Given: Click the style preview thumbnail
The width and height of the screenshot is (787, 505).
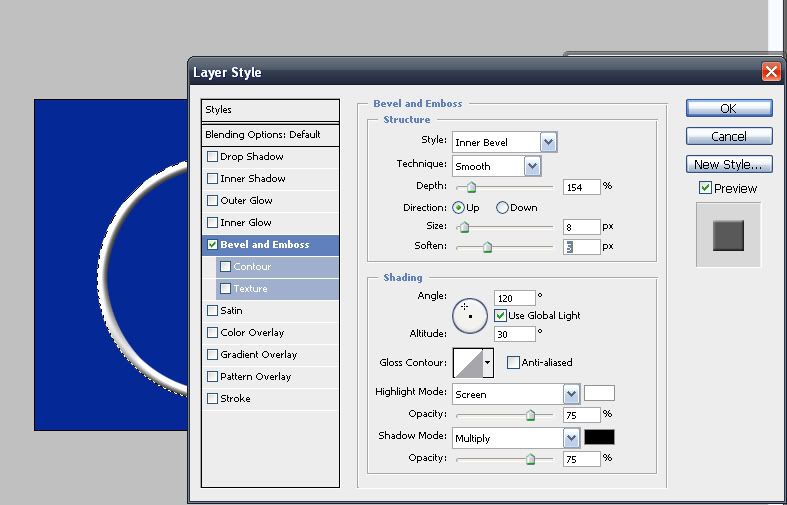Looking at the screenshot, I should tap(728, 235).
